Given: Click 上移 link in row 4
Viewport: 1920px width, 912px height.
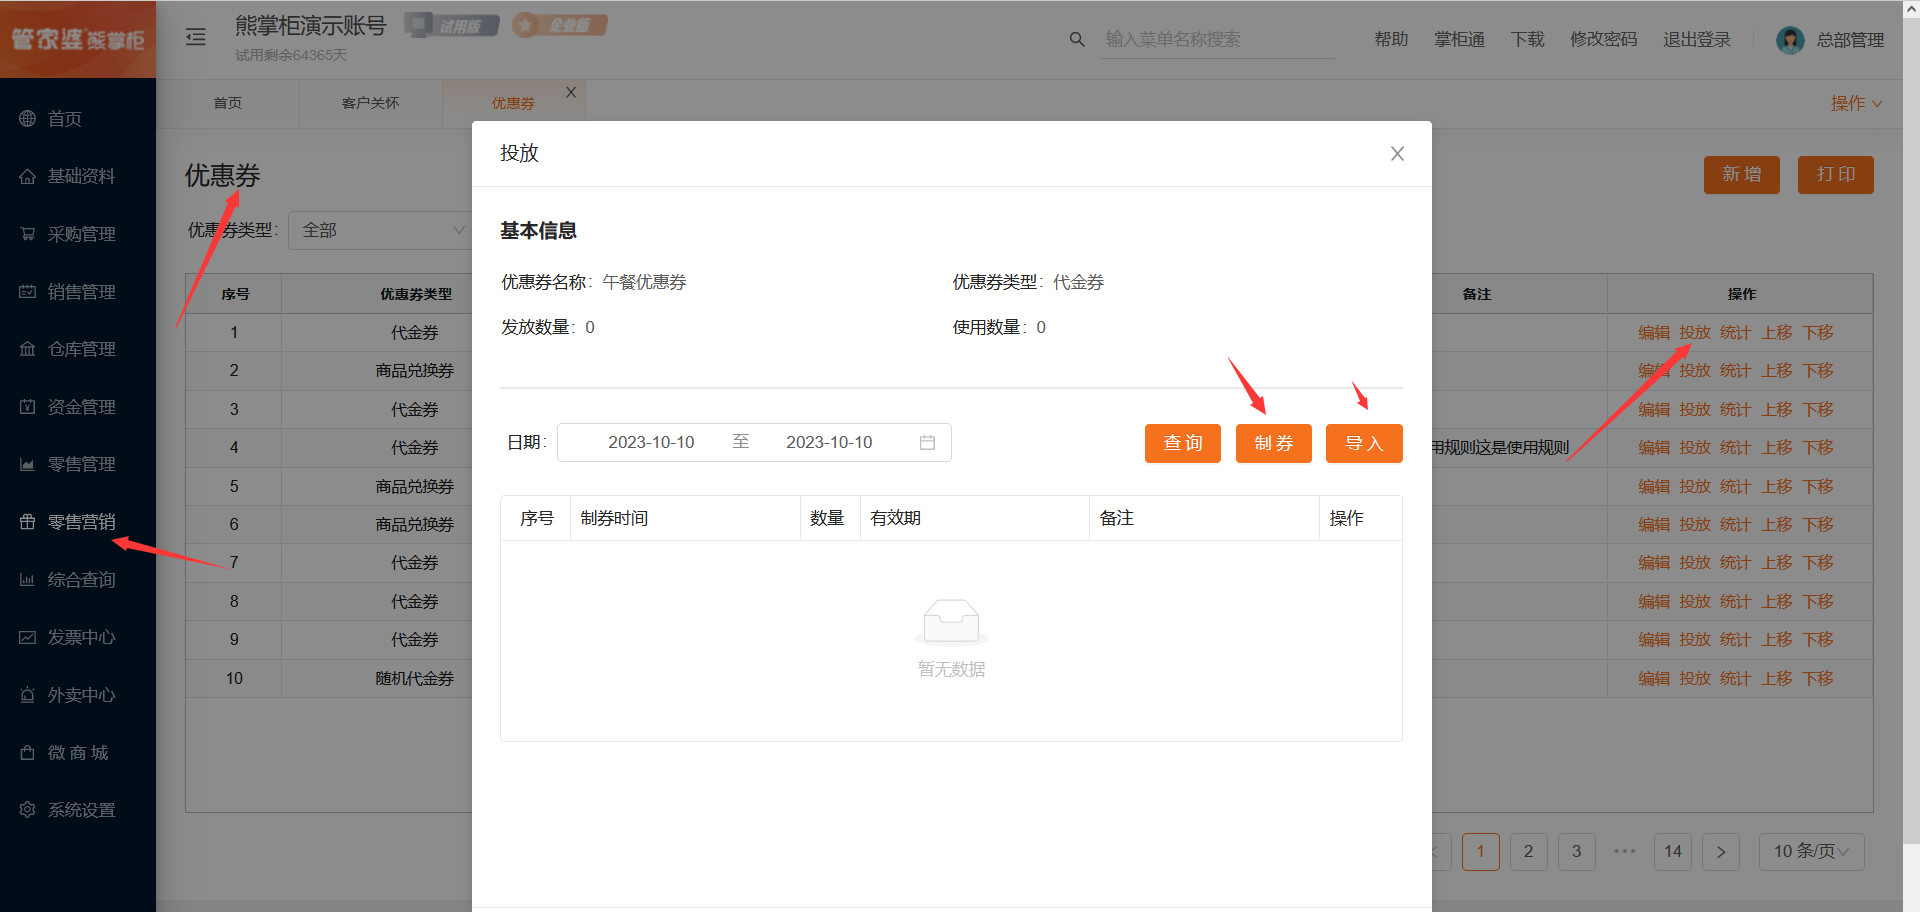Looking at the screenshot, I should pos(1776,448).
